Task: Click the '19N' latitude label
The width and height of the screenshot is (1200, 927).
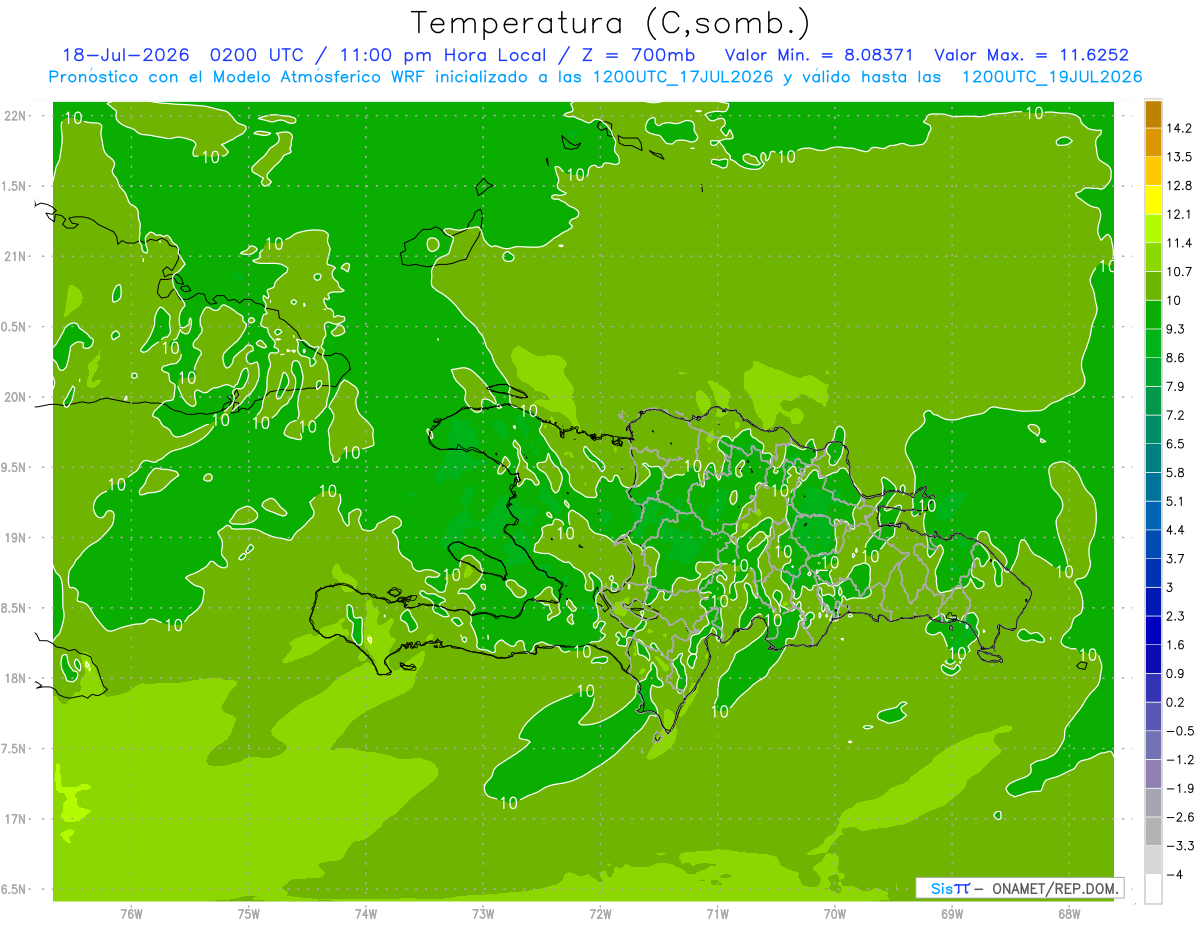Action: coord(17,537)
